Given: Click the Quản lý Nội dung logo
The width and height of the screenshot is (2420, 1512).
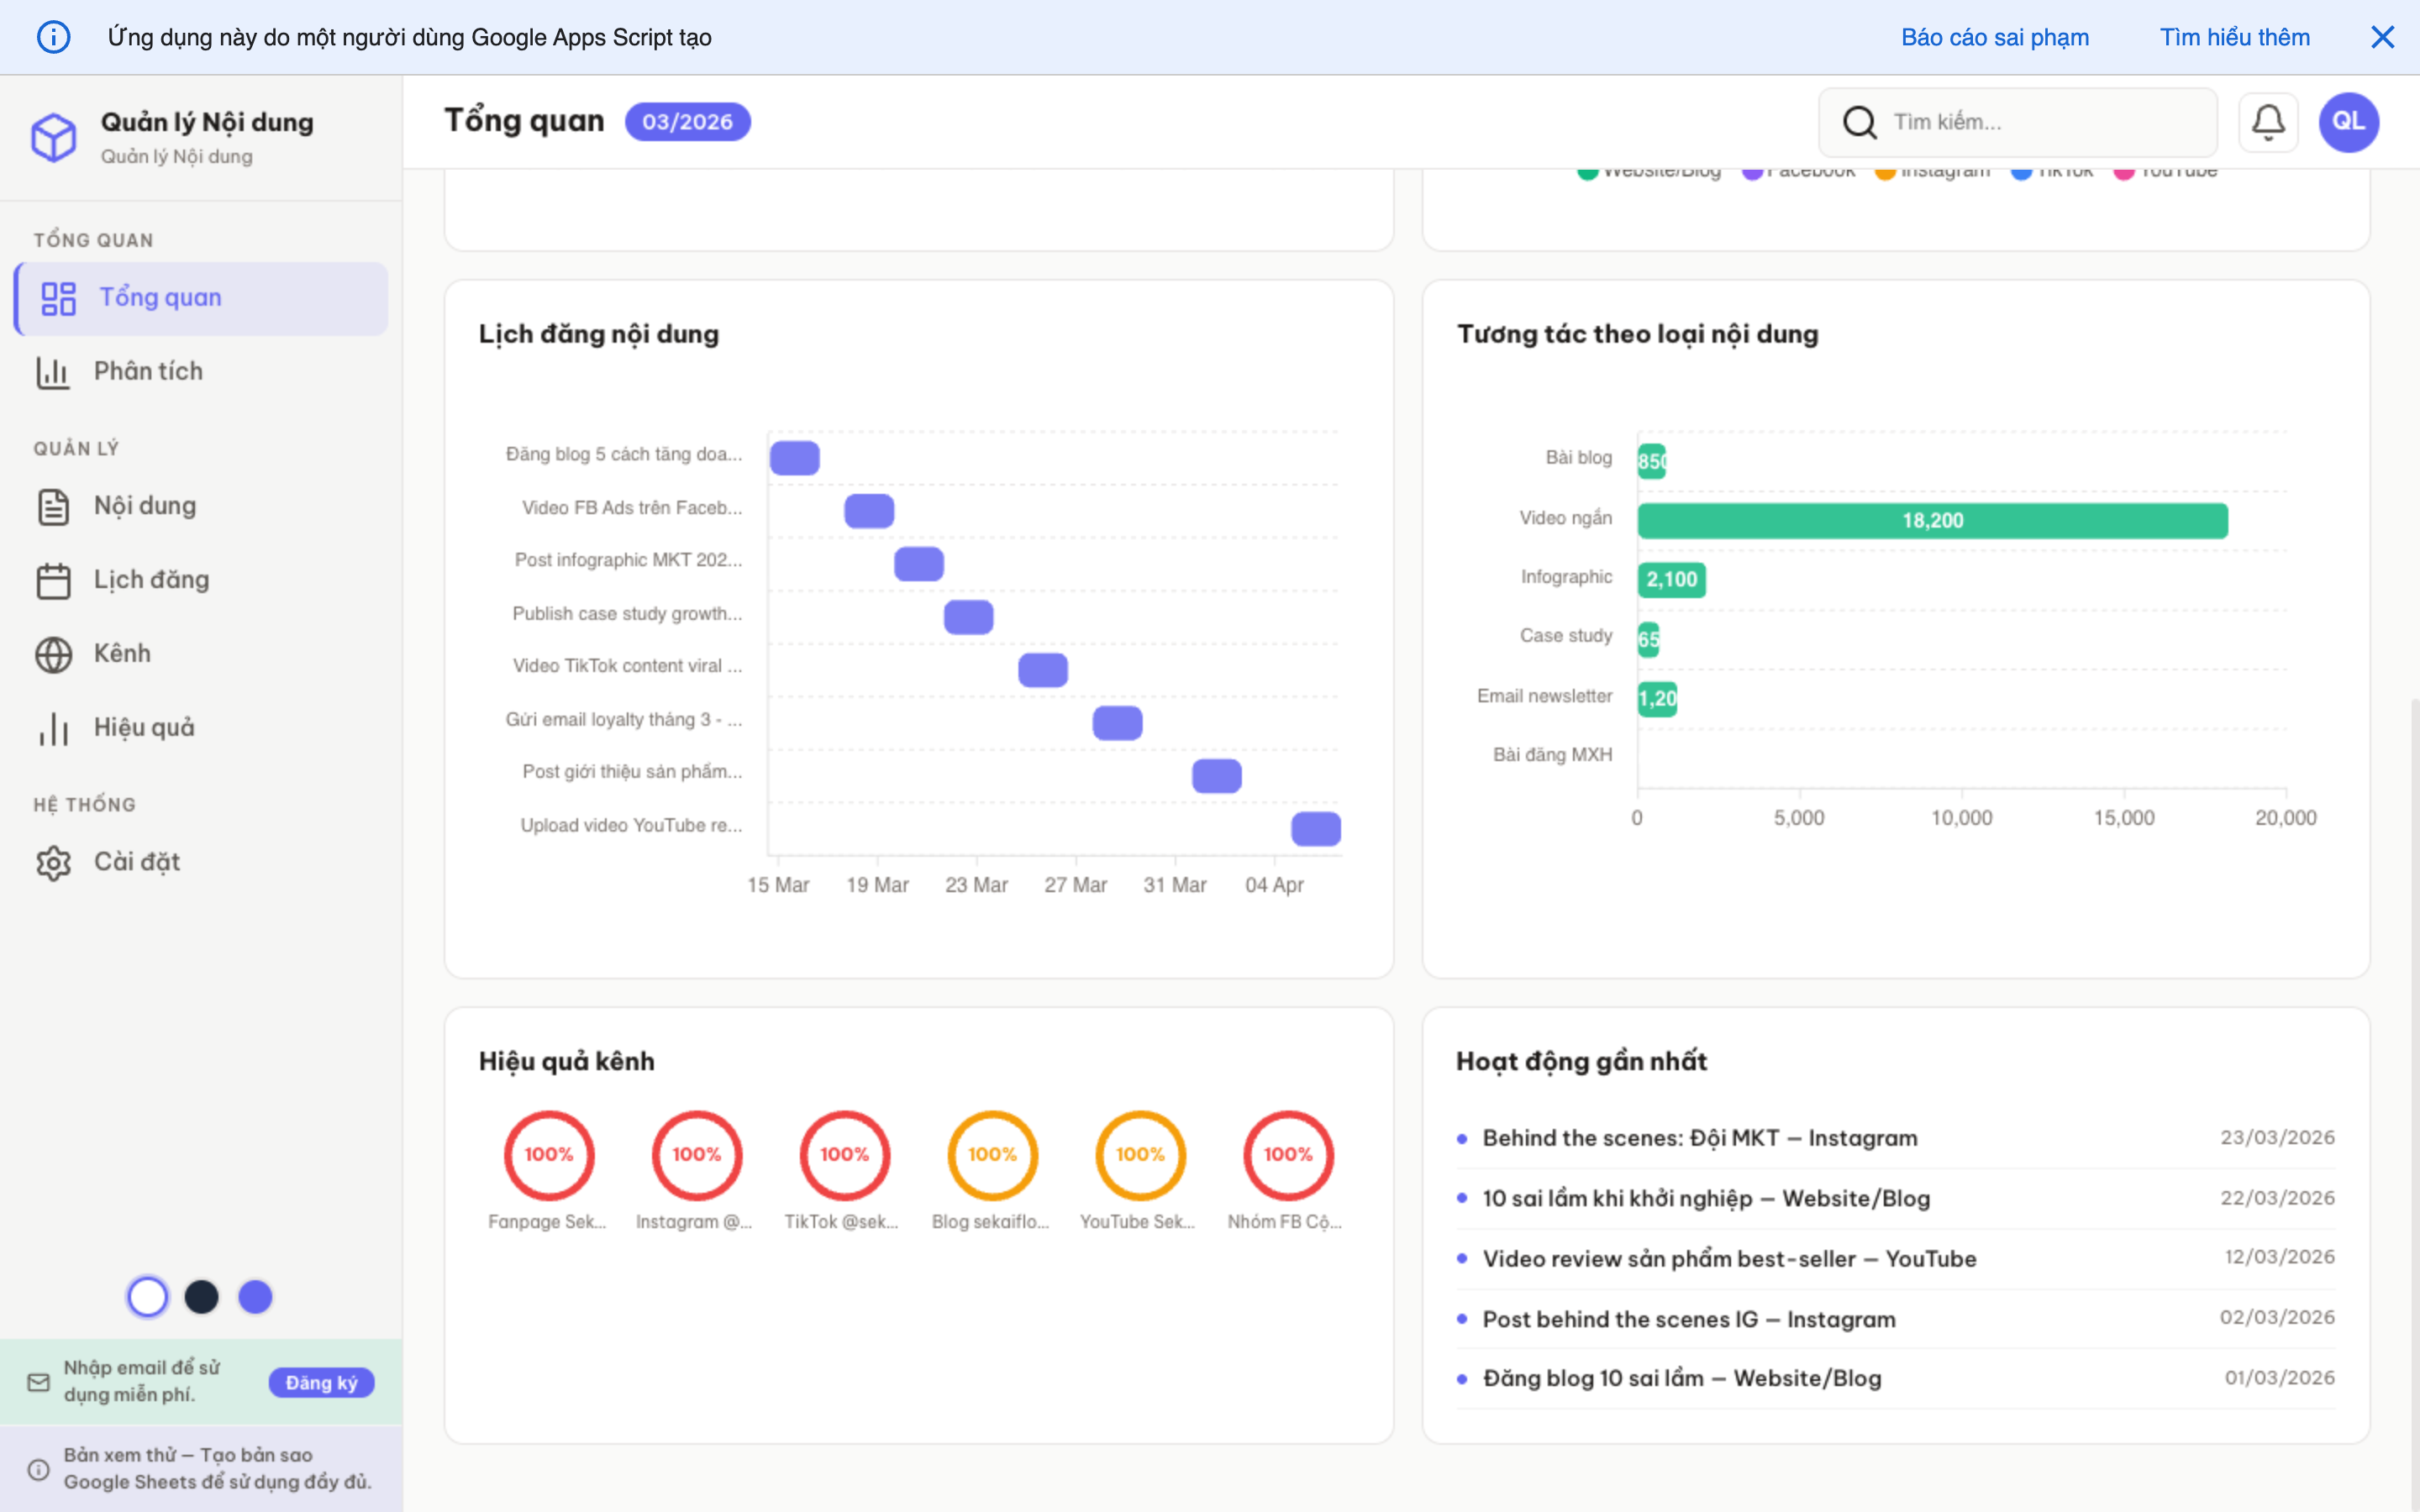Looking at the screenshot, I should coord(55,137).
